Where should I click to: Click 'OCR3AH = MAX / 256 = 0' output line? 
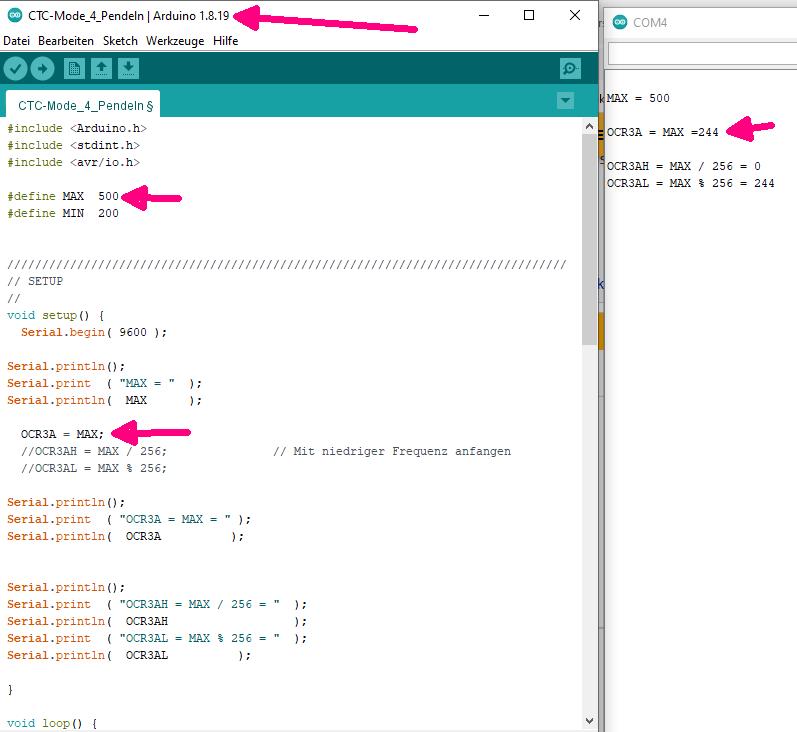pyautogui.click(x=684, y=166)
